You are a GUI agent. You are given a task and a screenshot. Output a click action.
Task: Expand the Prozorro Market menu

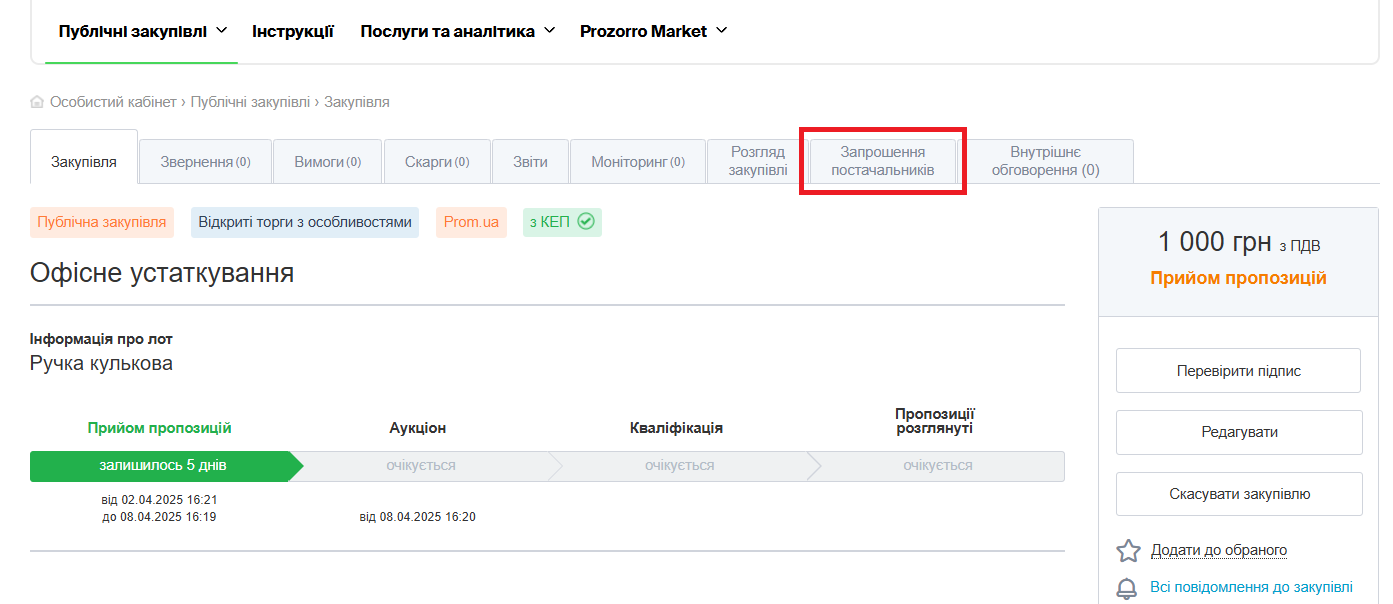653,31
